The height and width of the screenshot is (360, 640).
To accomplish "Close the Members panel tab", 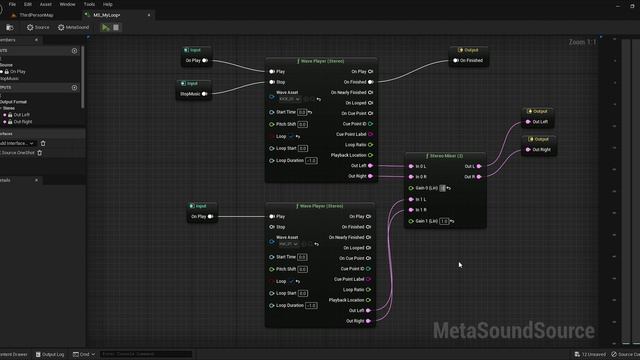I will 36,40.
